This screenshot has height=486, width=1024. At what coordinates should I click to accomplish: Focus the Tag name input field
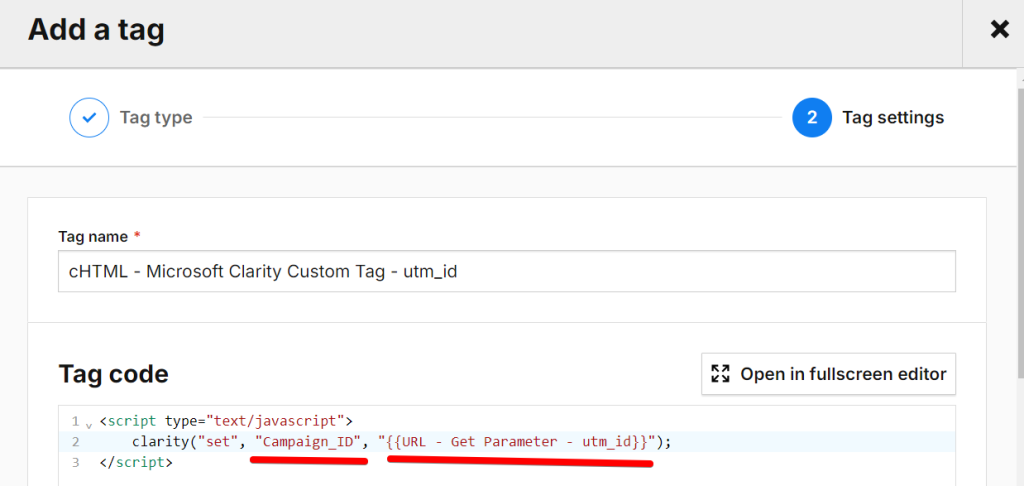pyautogui.click(x=507, y=271)
